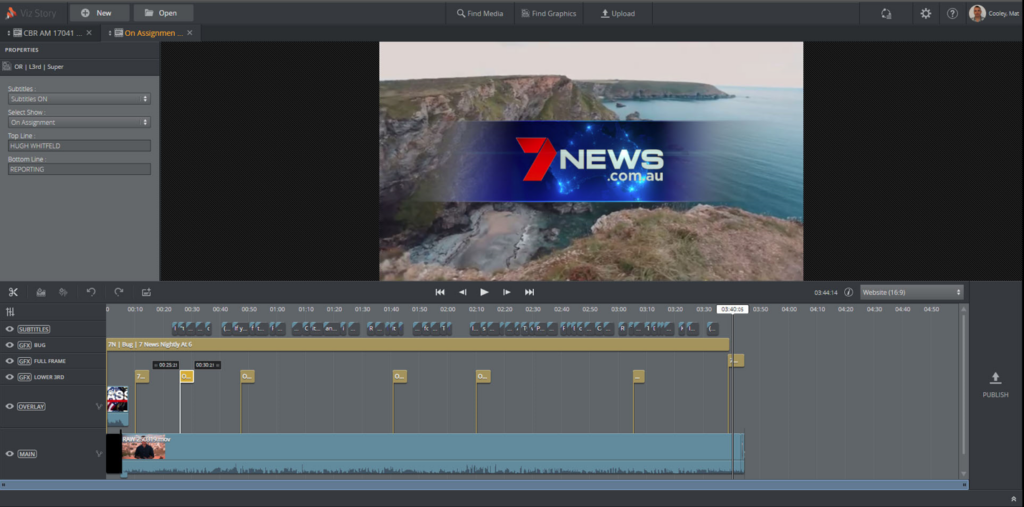
Task: Click the horizontal timeline zoom scrollbar
Action: click(x=484, y=485)
